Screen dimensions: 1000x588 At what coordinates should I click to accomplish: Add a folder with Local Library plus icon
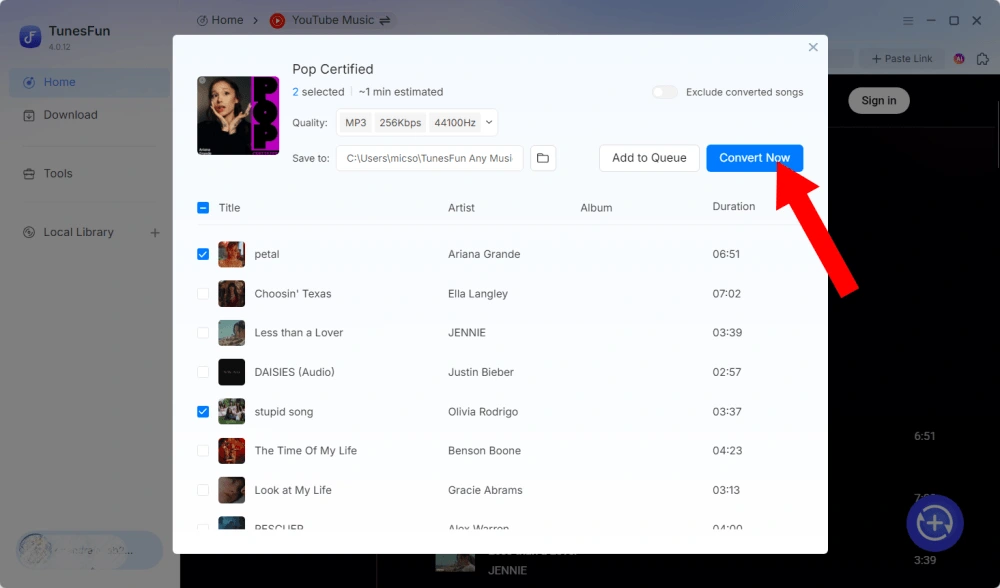pyautogui.click(x=155, y=233)
